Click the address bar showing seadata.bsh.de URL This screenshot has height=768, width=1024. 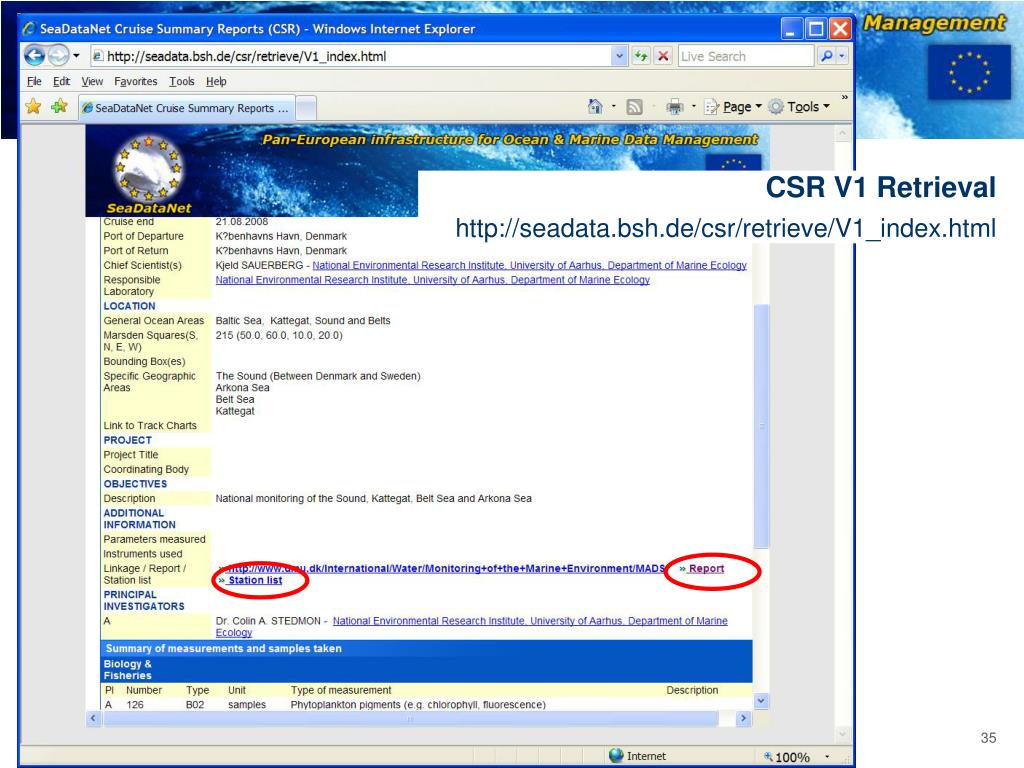pos(351,56)
